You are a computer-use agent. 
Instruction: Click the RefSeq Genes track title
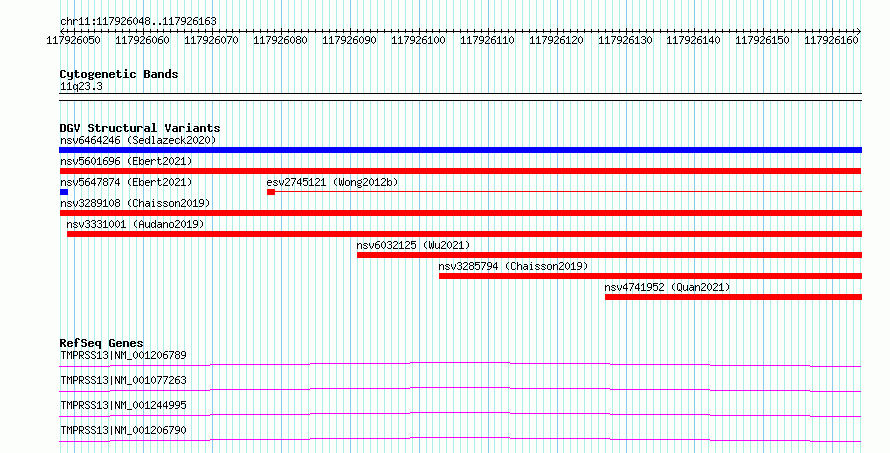[x=101, y=343]
